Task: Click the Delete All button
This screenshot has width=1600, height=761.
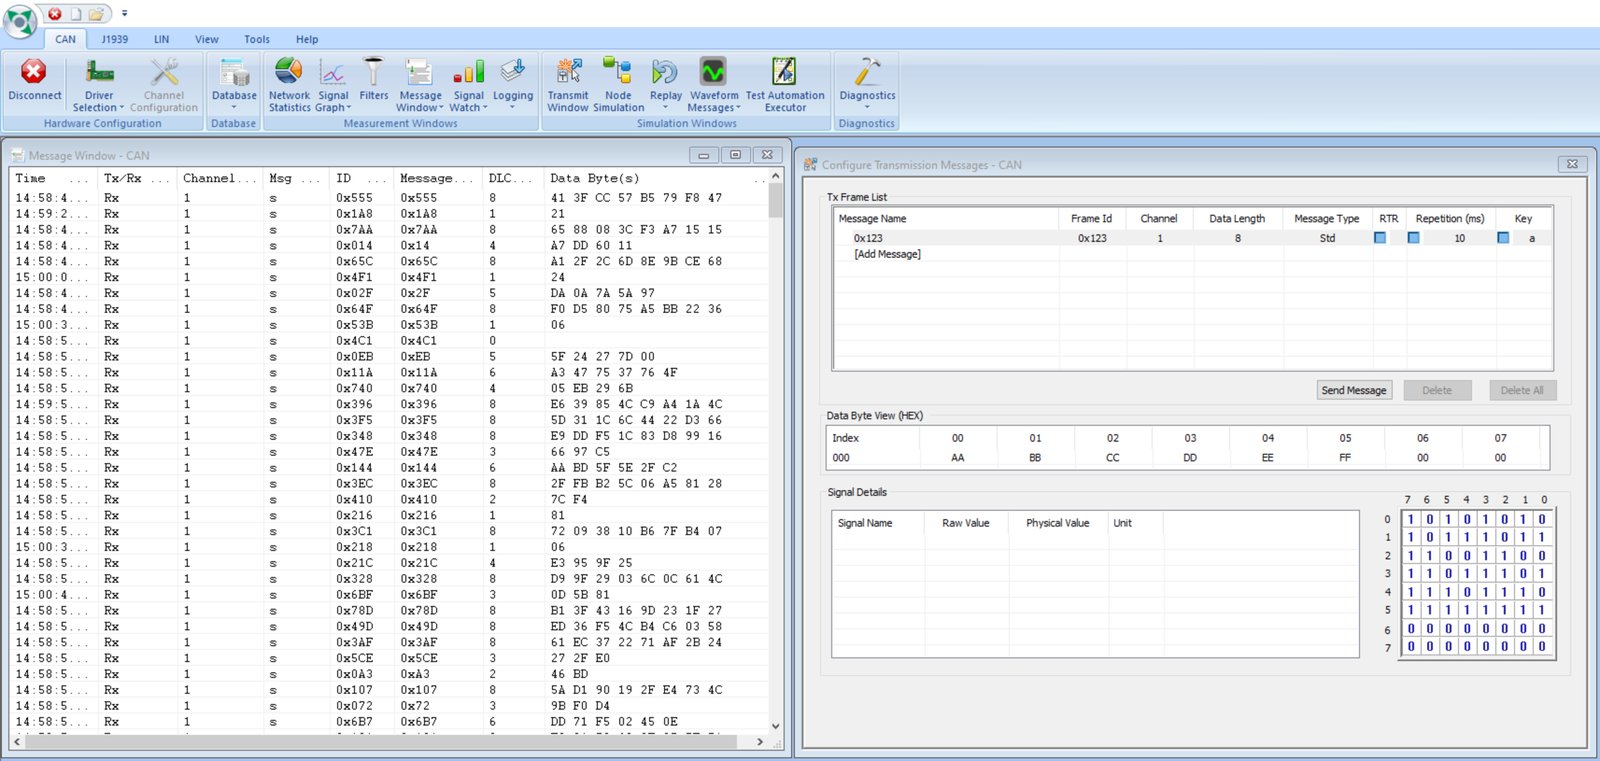Action: coord(1522,390)
